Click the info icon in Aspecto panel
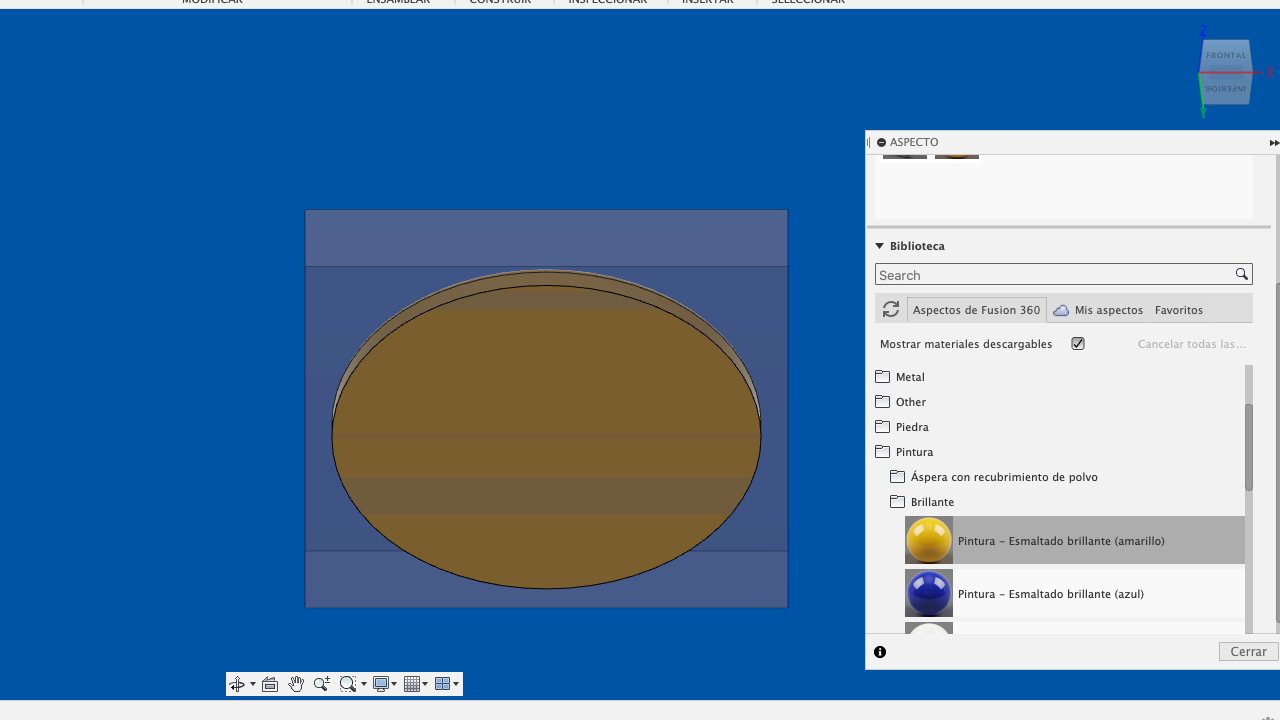This screenshot has height=720, width=1280. [x=880, y=652]
